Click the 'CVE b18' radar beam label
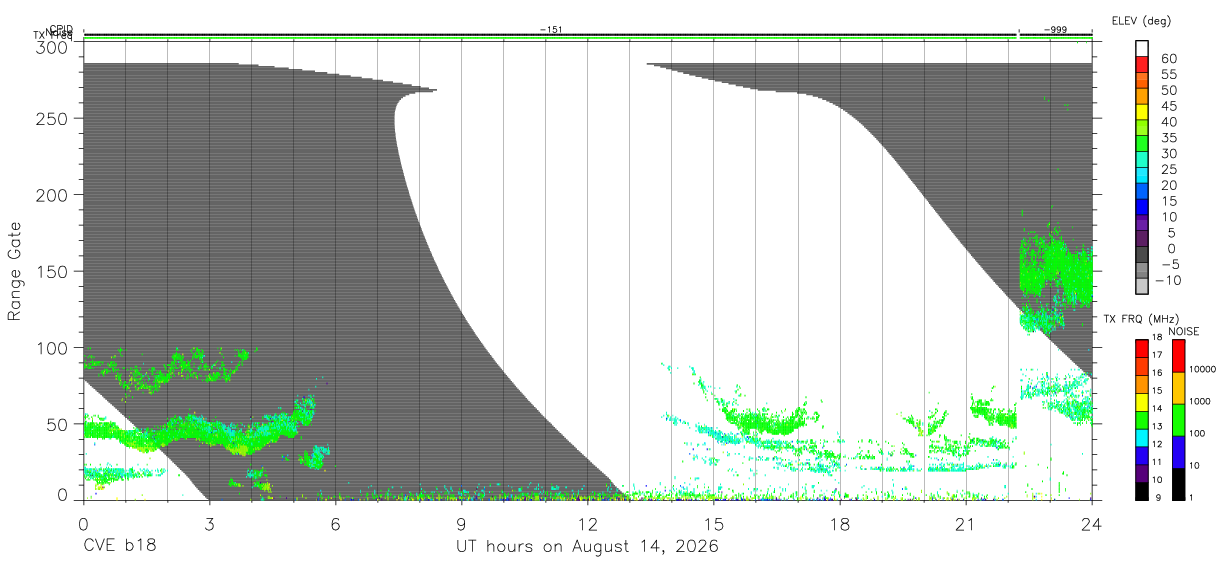Image resolution: width=1228 pixels, height=567 pixels. click(119, 547)
